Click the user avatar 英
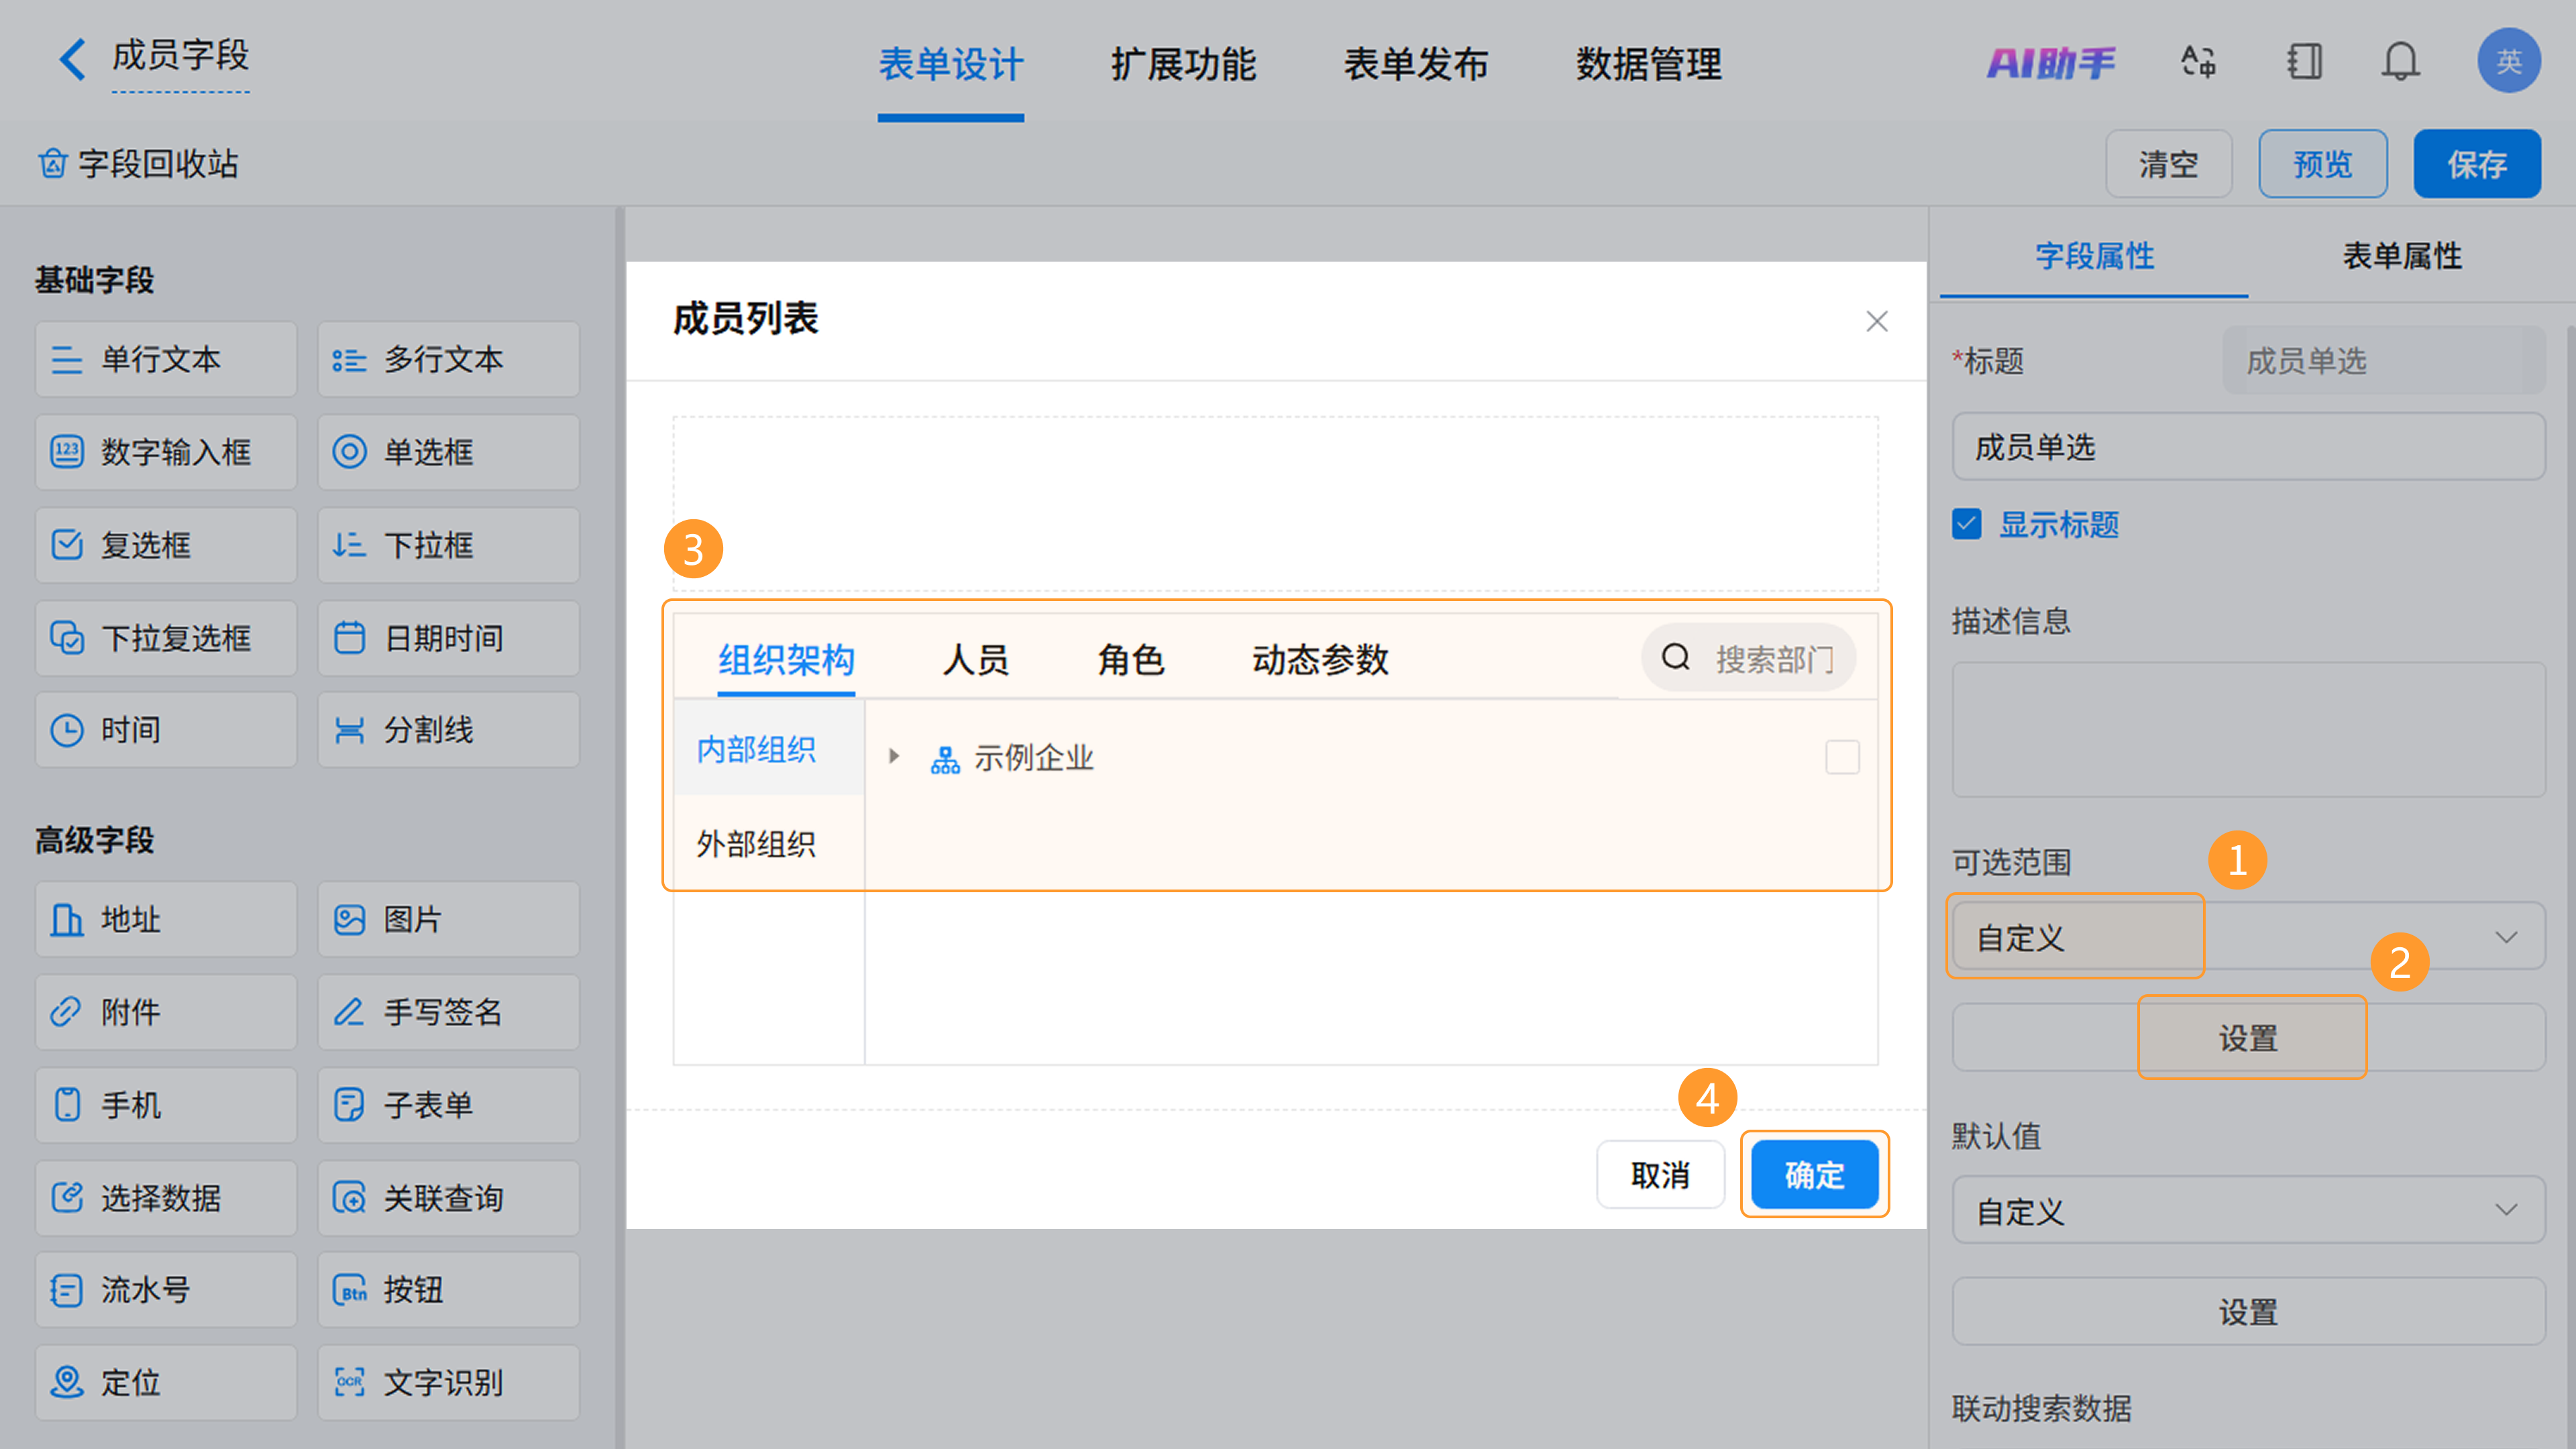The image size is (2576, 1449). tap(2508, 62)
